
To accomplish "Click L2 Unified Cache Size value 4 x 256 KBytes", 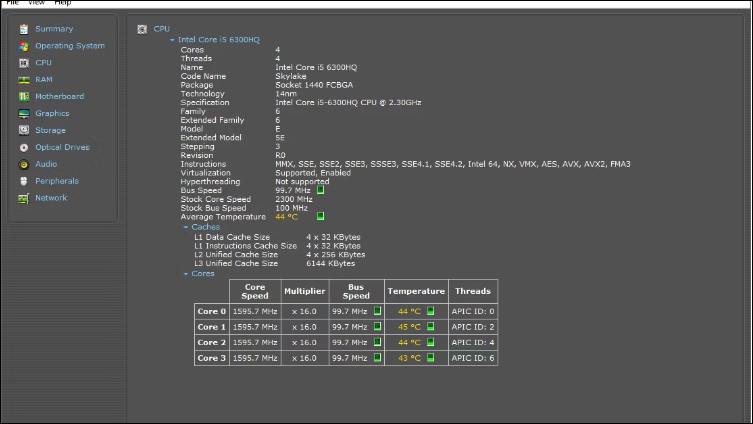I will point(336,254).
